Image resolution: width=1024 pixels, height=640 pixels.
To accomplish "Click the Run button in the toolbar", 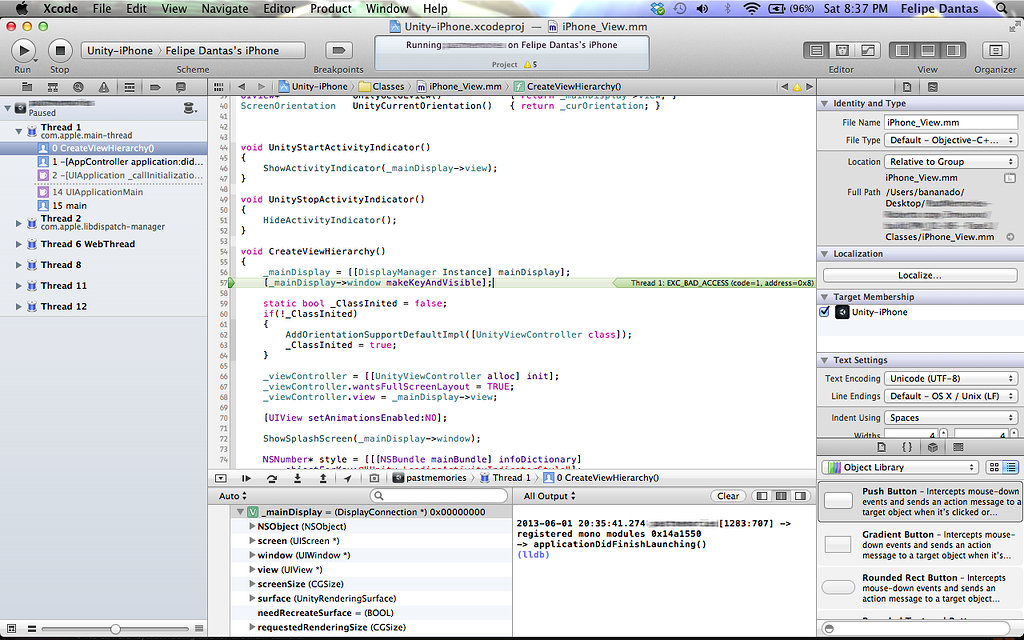I will (23, 50).
